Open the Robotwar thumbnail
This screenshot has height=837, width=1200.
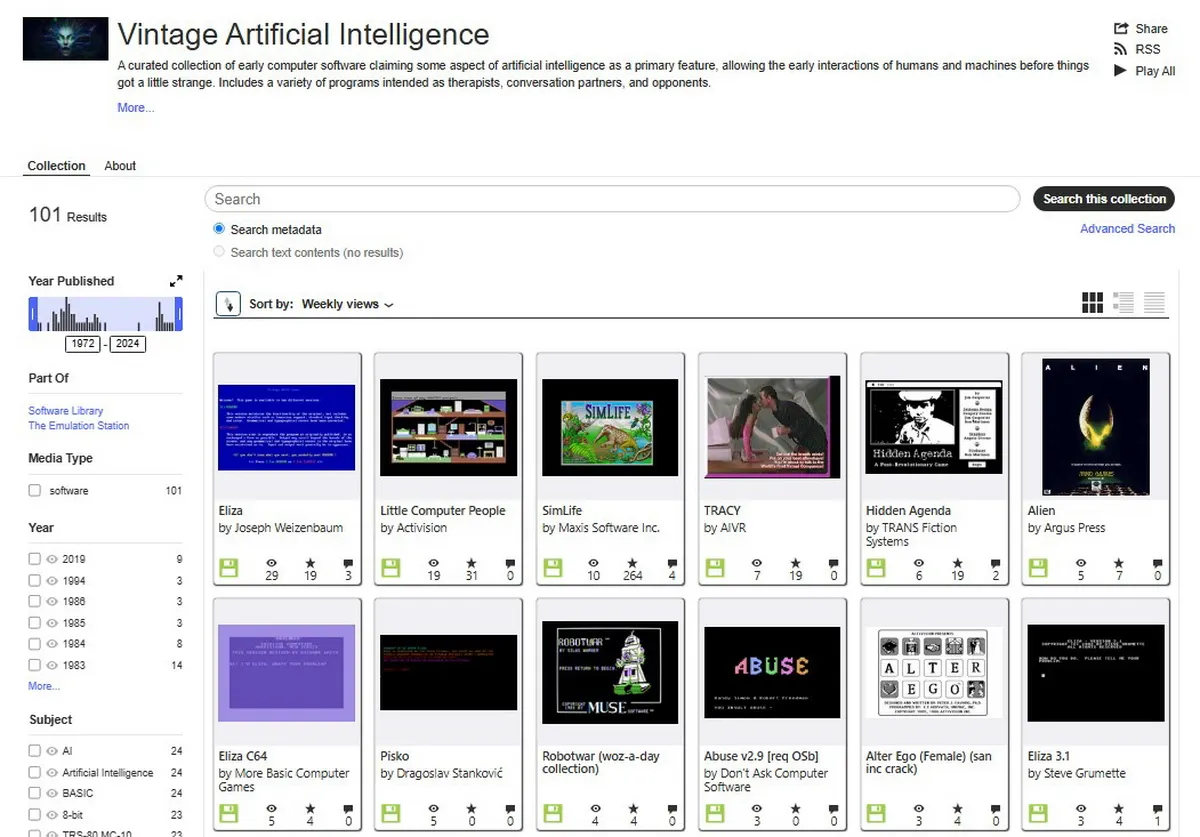[610, 672]
